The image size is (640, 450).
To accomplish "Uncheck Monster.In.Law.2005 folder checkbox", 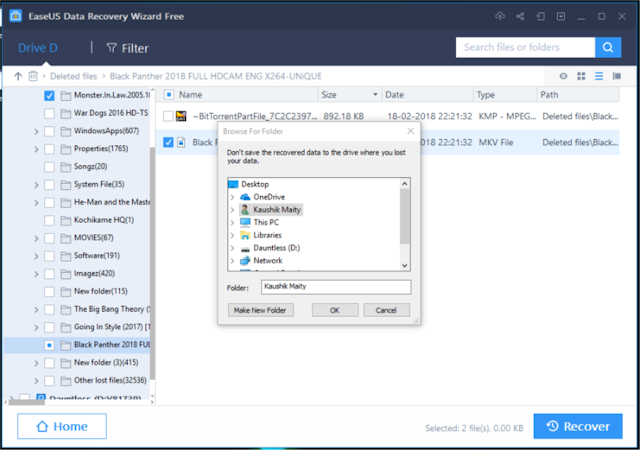I will (49, 96).
